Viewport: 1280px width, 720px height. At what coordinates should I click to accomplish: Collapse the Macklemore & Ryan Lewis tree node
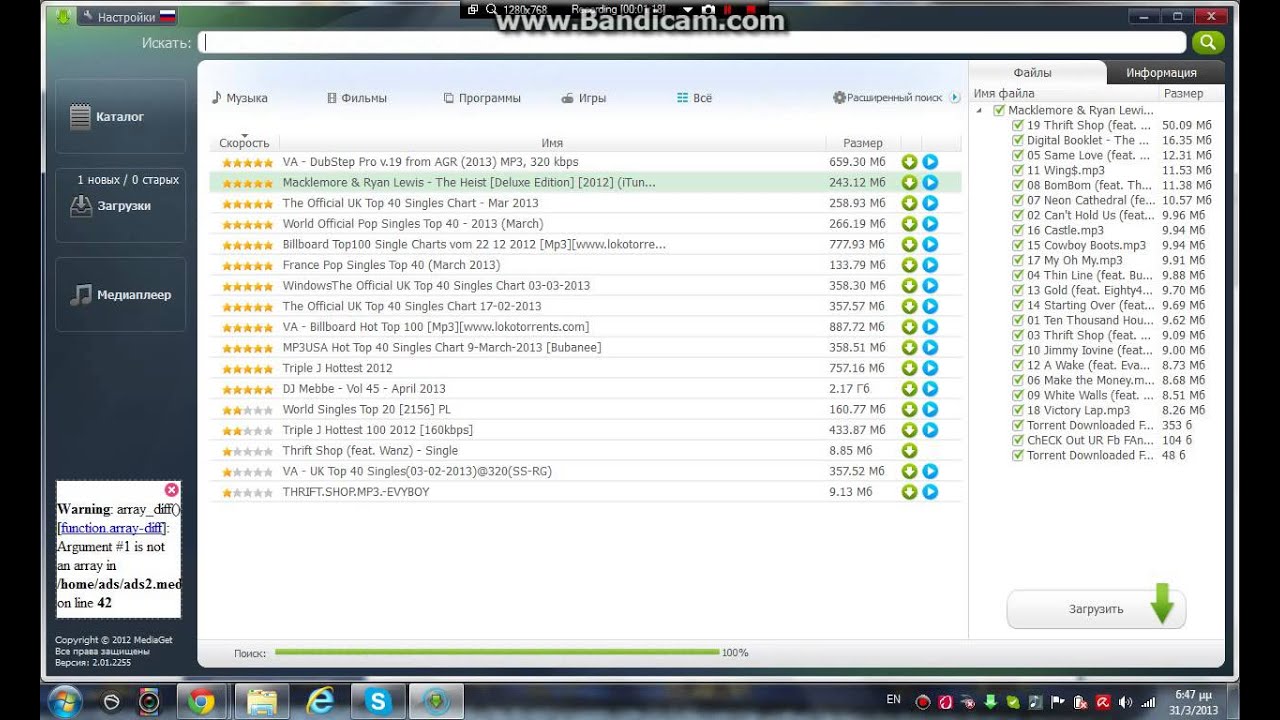tap(979, 111)
